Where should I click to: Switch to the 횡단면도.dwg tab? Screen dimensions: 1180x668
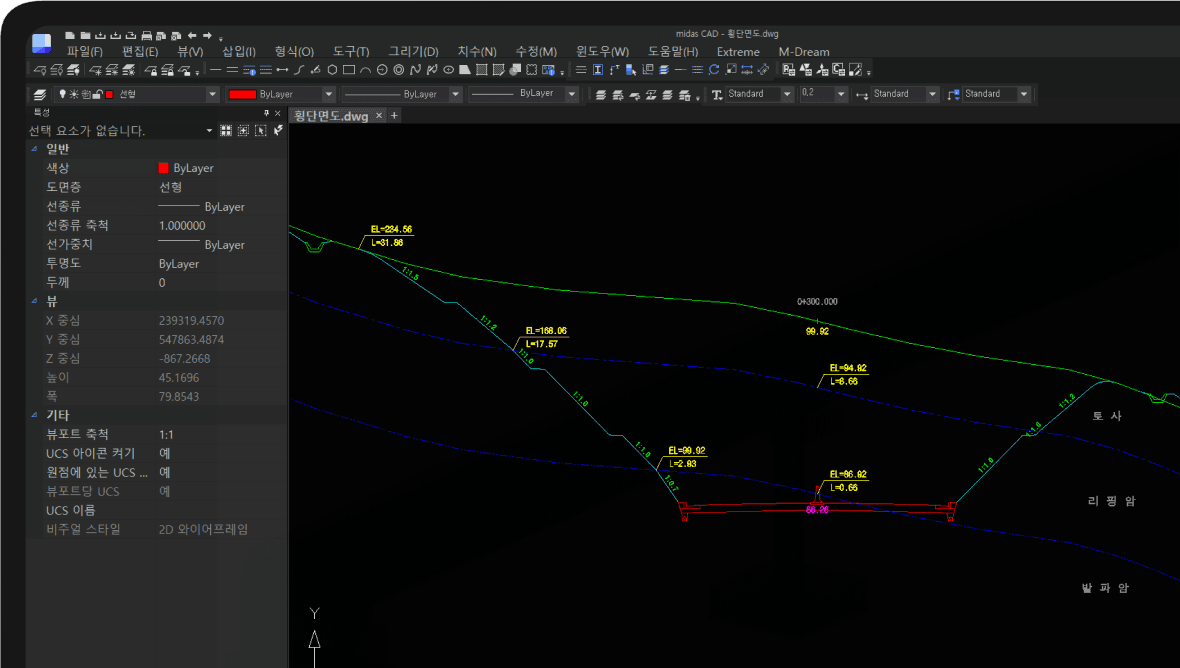click(x=331, y=116)
